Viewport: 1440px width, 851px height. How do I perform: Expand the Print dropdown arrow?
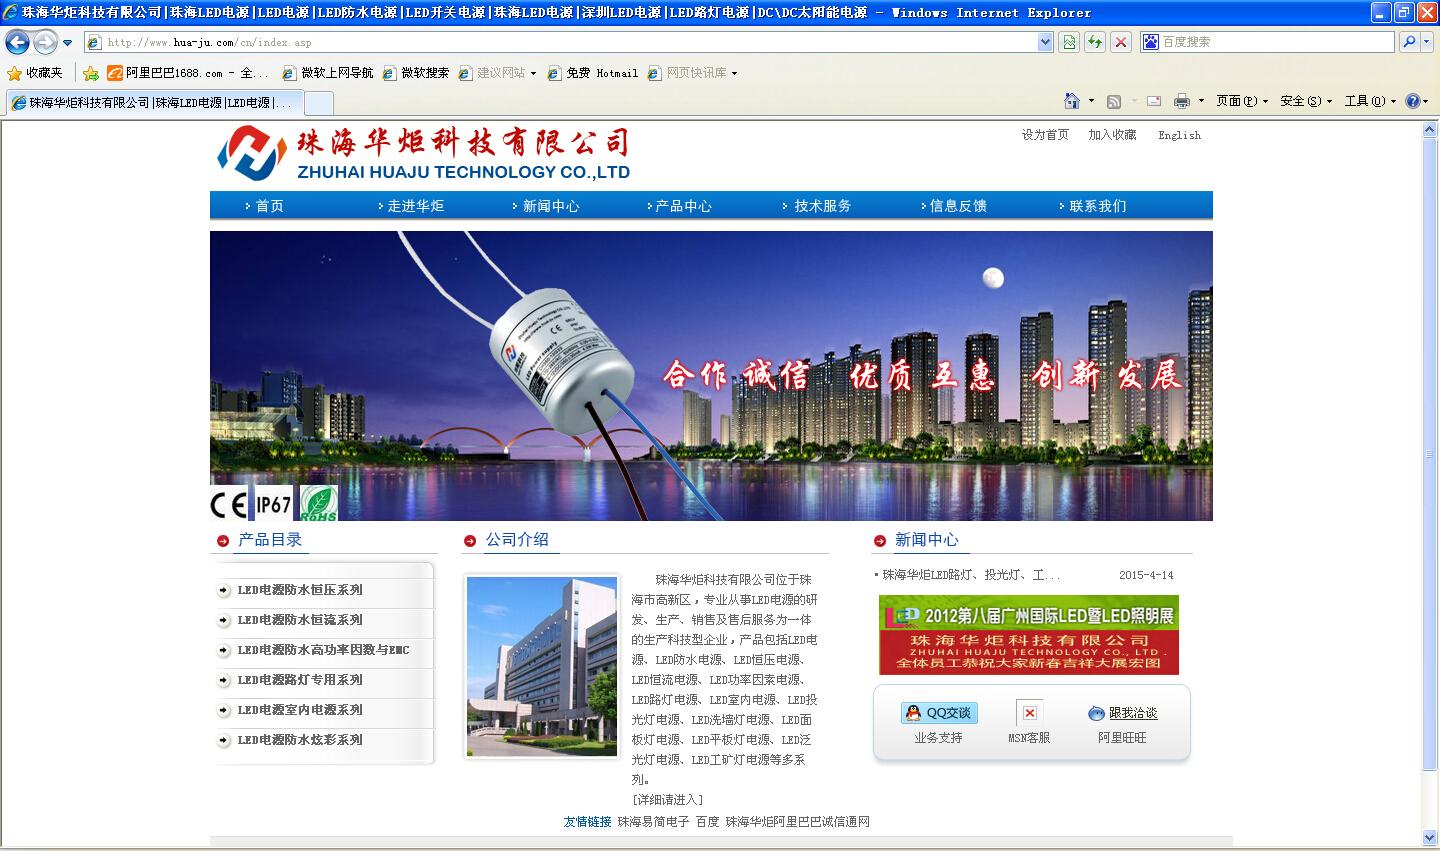tap(1201, 101)
